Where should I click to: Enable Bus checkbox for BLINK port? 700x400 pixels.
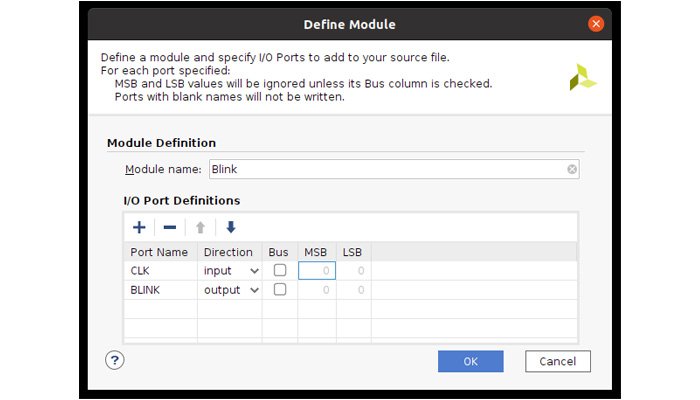click(280, 289)
